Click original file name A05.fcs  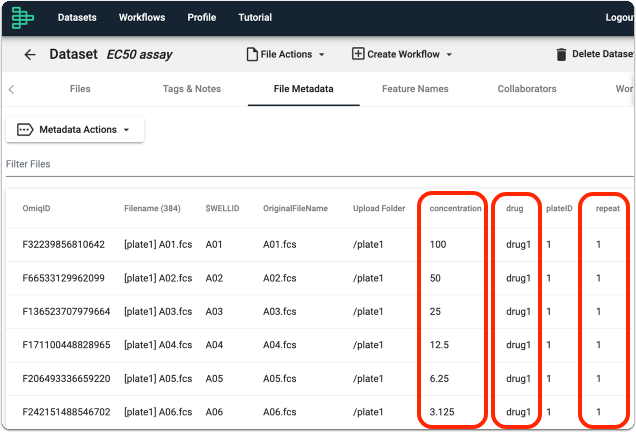point(279,378)
